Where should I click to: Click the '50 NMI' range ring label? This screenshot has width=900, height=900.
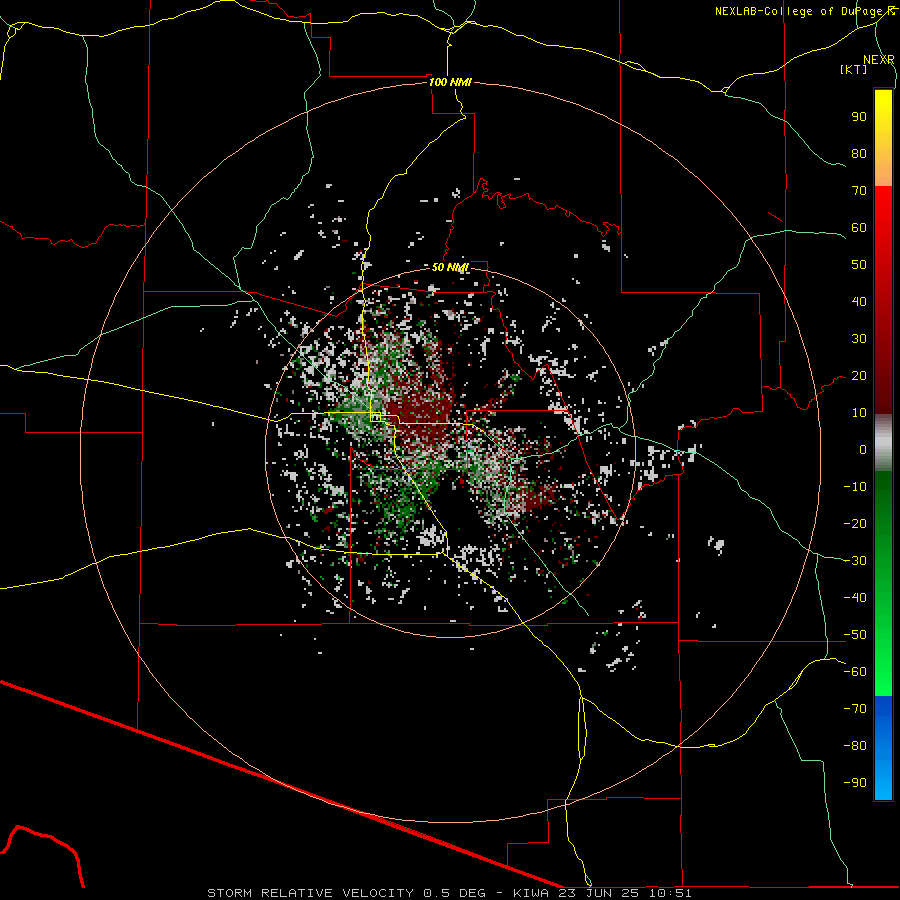pos(450,267)
